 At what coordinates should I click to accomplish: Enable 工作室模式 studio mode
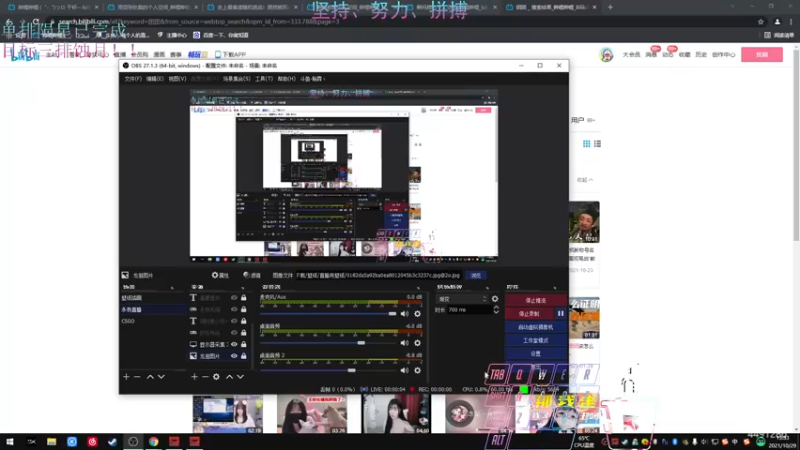(535, 340)
